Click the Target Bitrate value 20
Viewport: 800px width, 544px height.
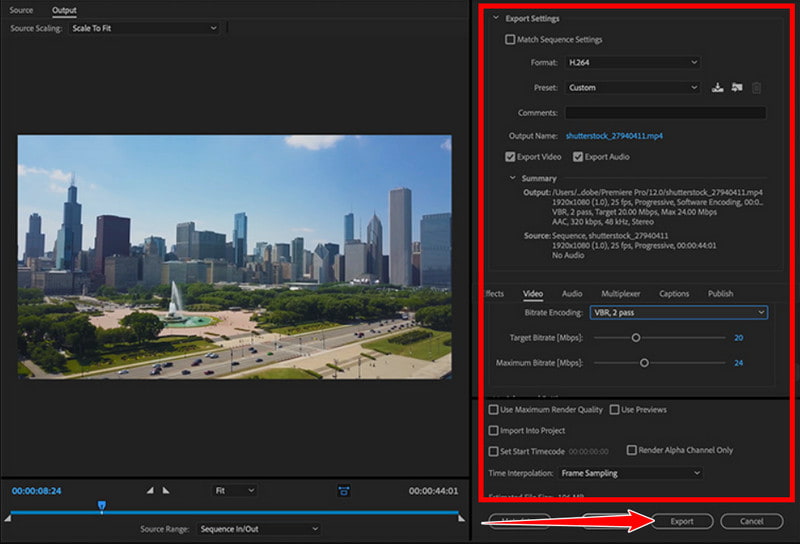coord(738,338)
